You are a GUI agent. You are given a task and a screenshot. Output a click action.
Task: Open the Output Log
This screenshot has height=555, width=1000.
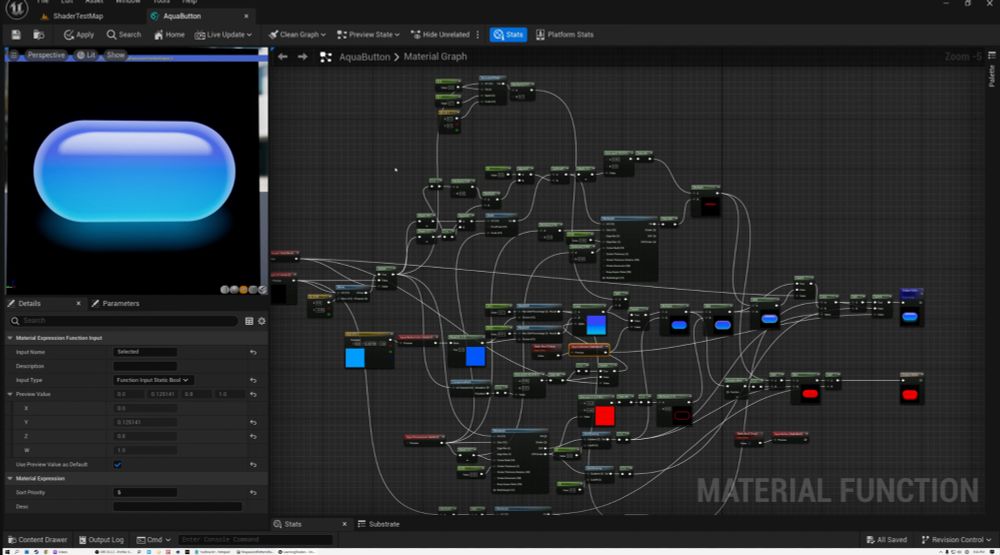[100, 540]
